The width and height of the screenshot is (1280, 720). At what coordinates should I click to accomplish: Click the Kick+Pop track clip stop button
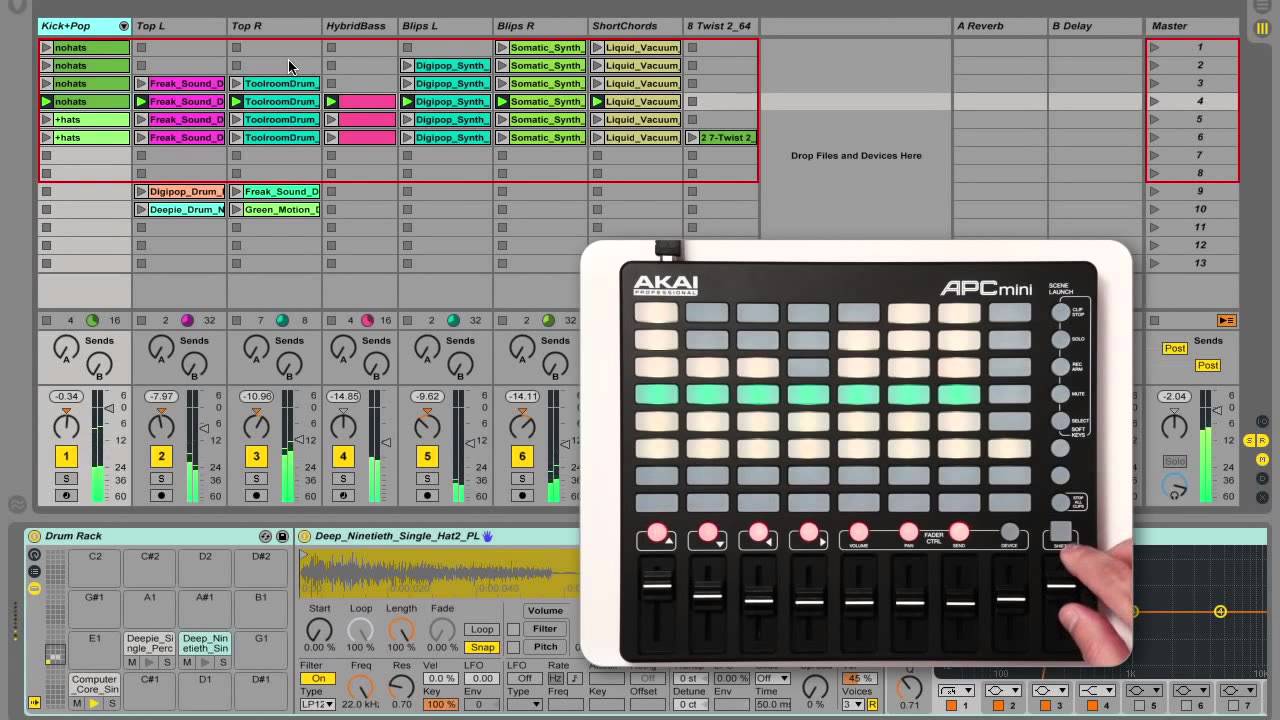coord(46,321)
